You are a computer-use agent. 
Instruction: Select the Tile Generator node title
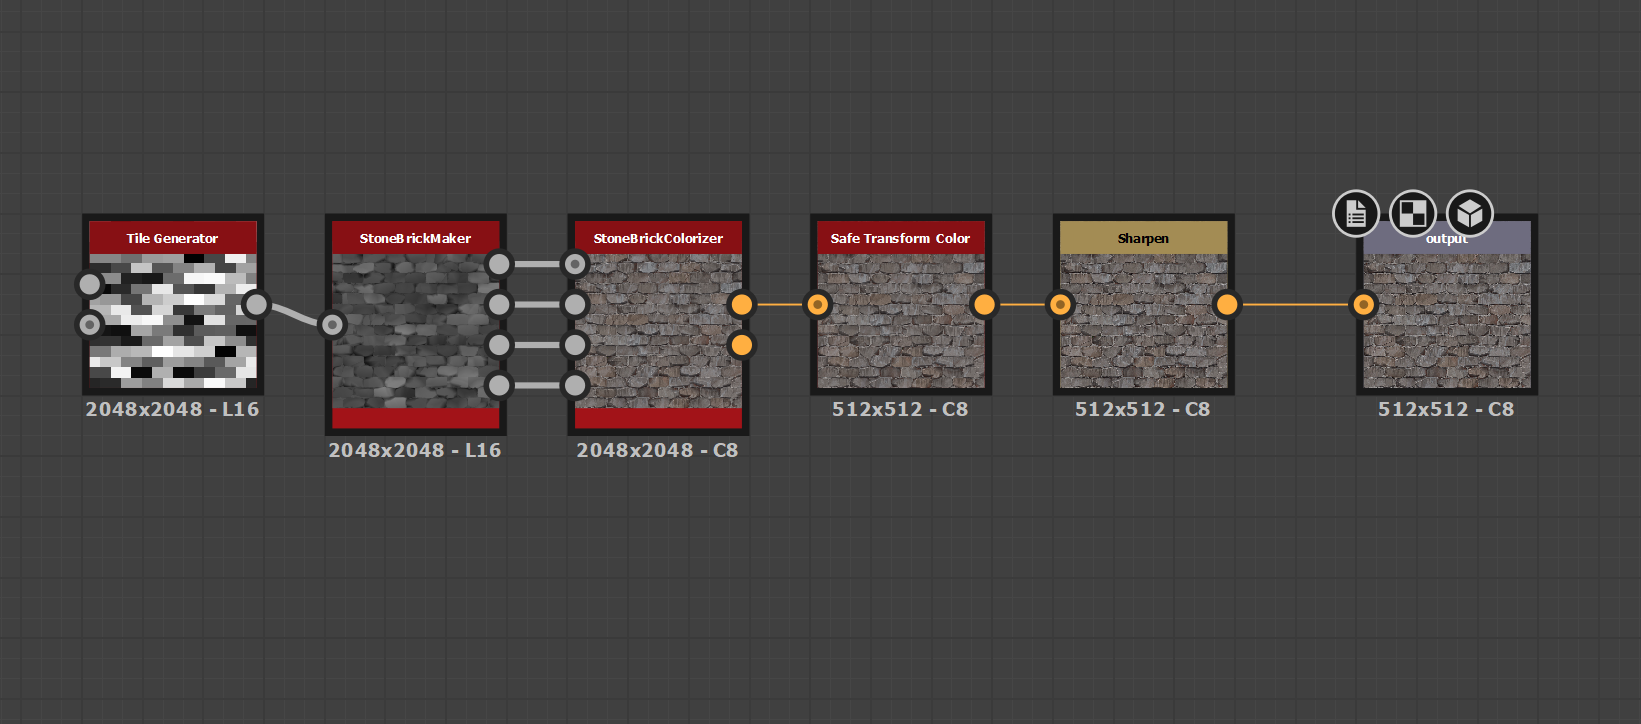(x=172, y=238)
